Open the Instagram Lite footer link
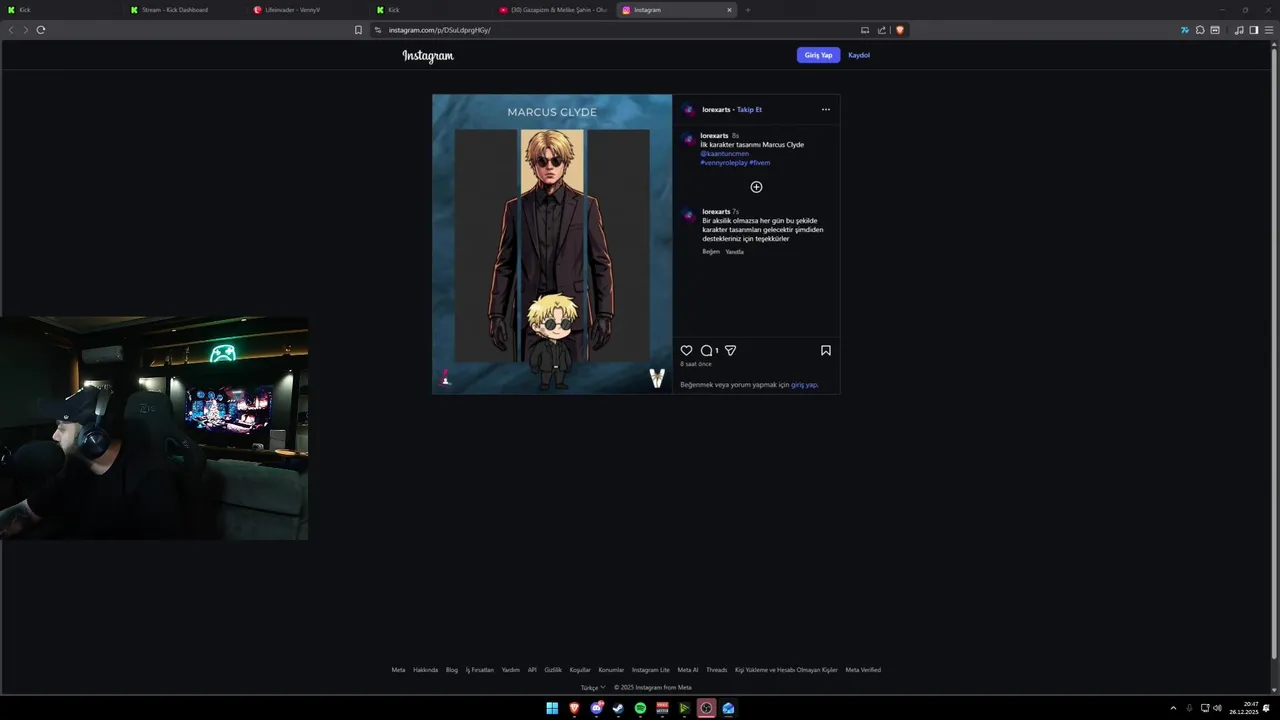The width and height of the screenshot is (1280, 720). pos(651,670)
